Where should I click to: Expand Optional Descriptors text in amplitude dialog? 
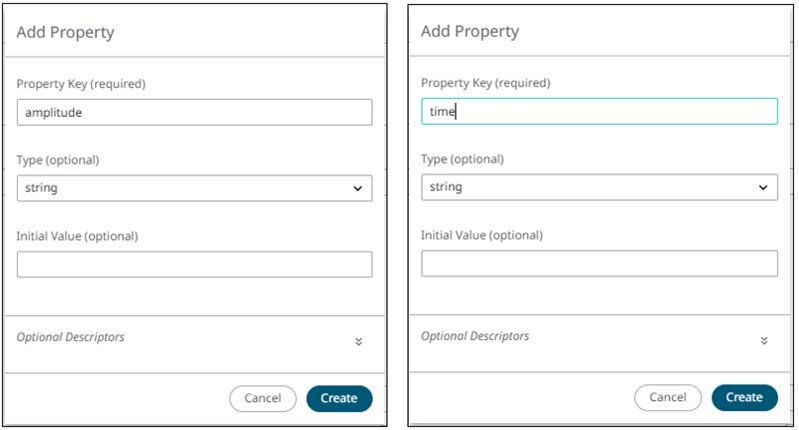[71, 337]
